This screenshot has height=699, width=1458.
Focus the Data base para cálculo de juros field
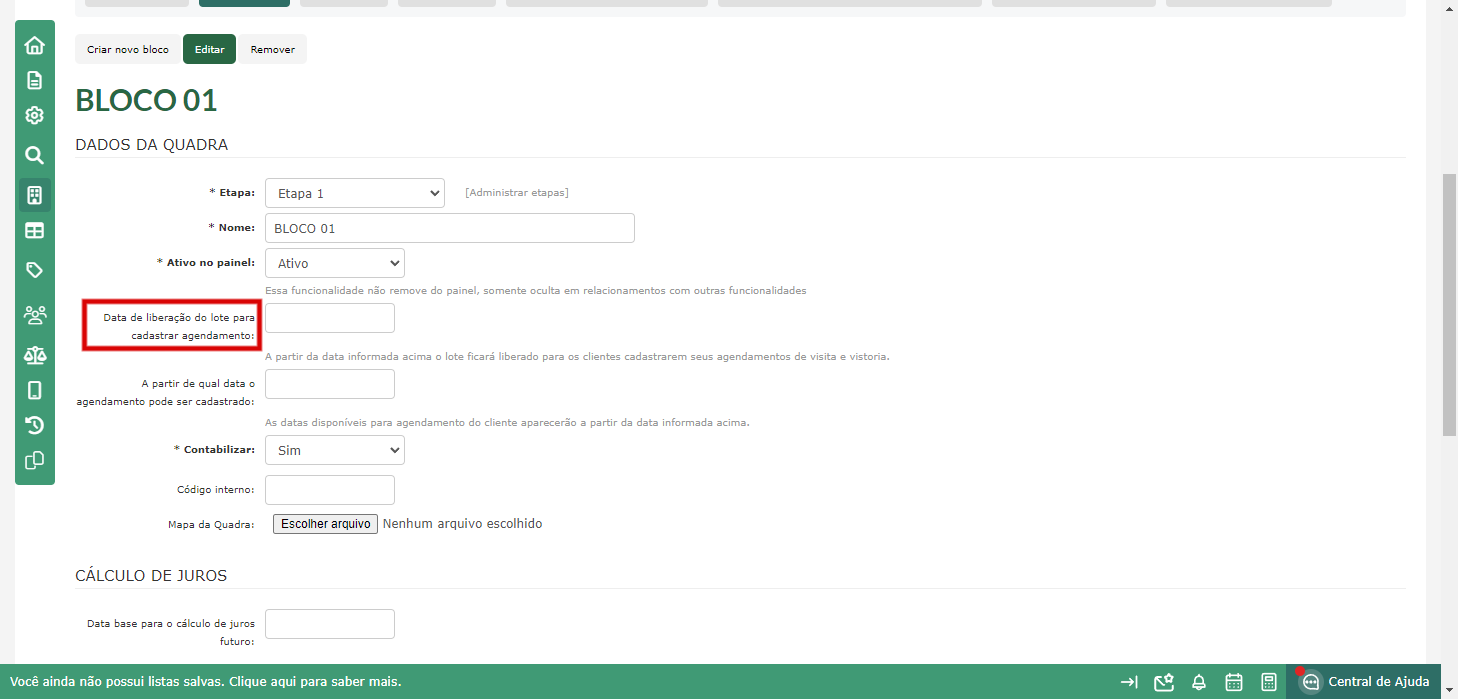coord(330,624)
